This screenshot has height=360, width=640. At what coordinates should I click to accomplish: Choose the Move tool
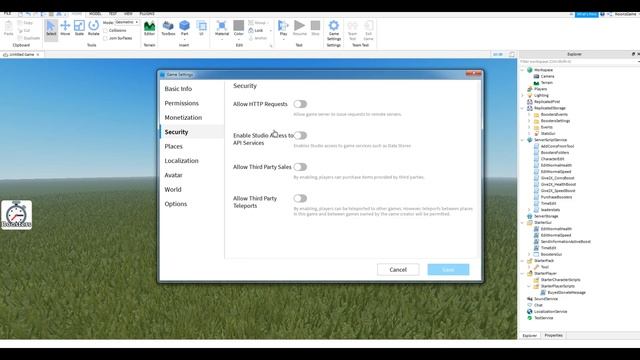point(65,29)
